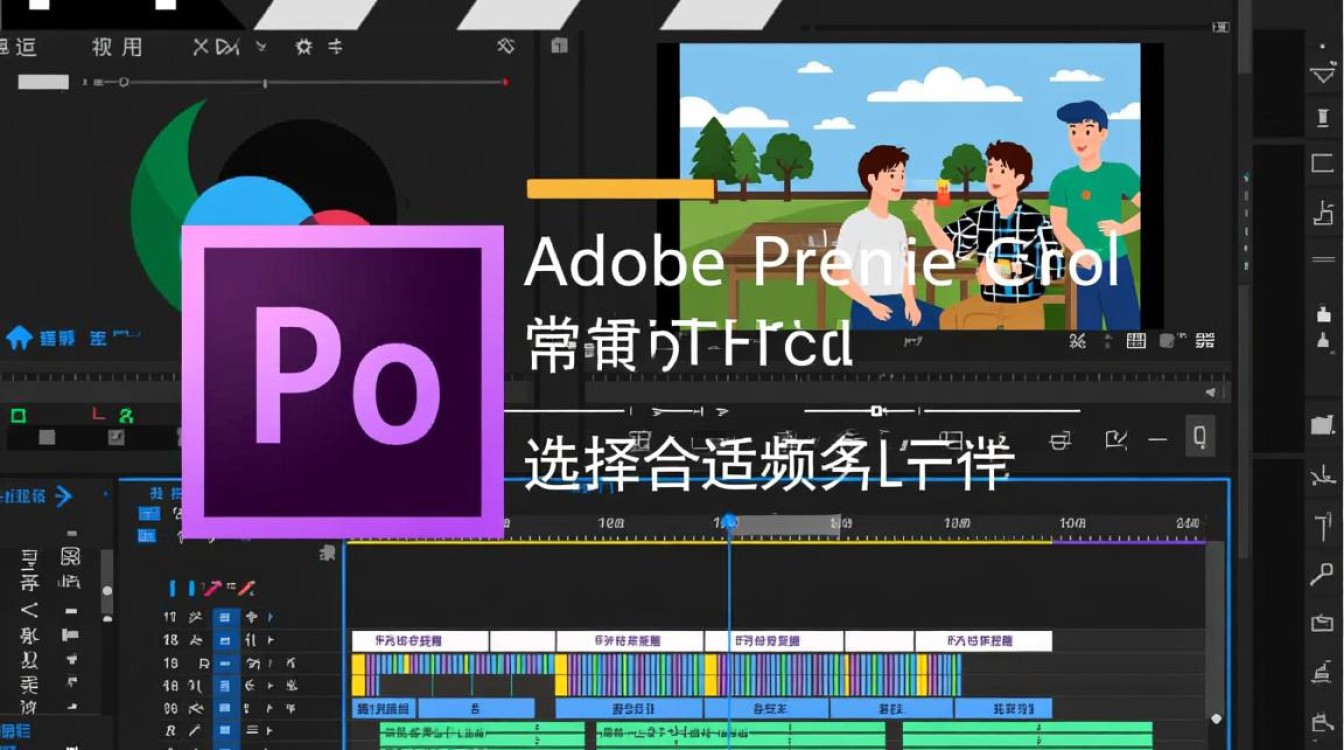Click the minus icon above the timeline
Image resolution: width=1344 pixels, height=750 pixels.
(x=1158, y=438)
